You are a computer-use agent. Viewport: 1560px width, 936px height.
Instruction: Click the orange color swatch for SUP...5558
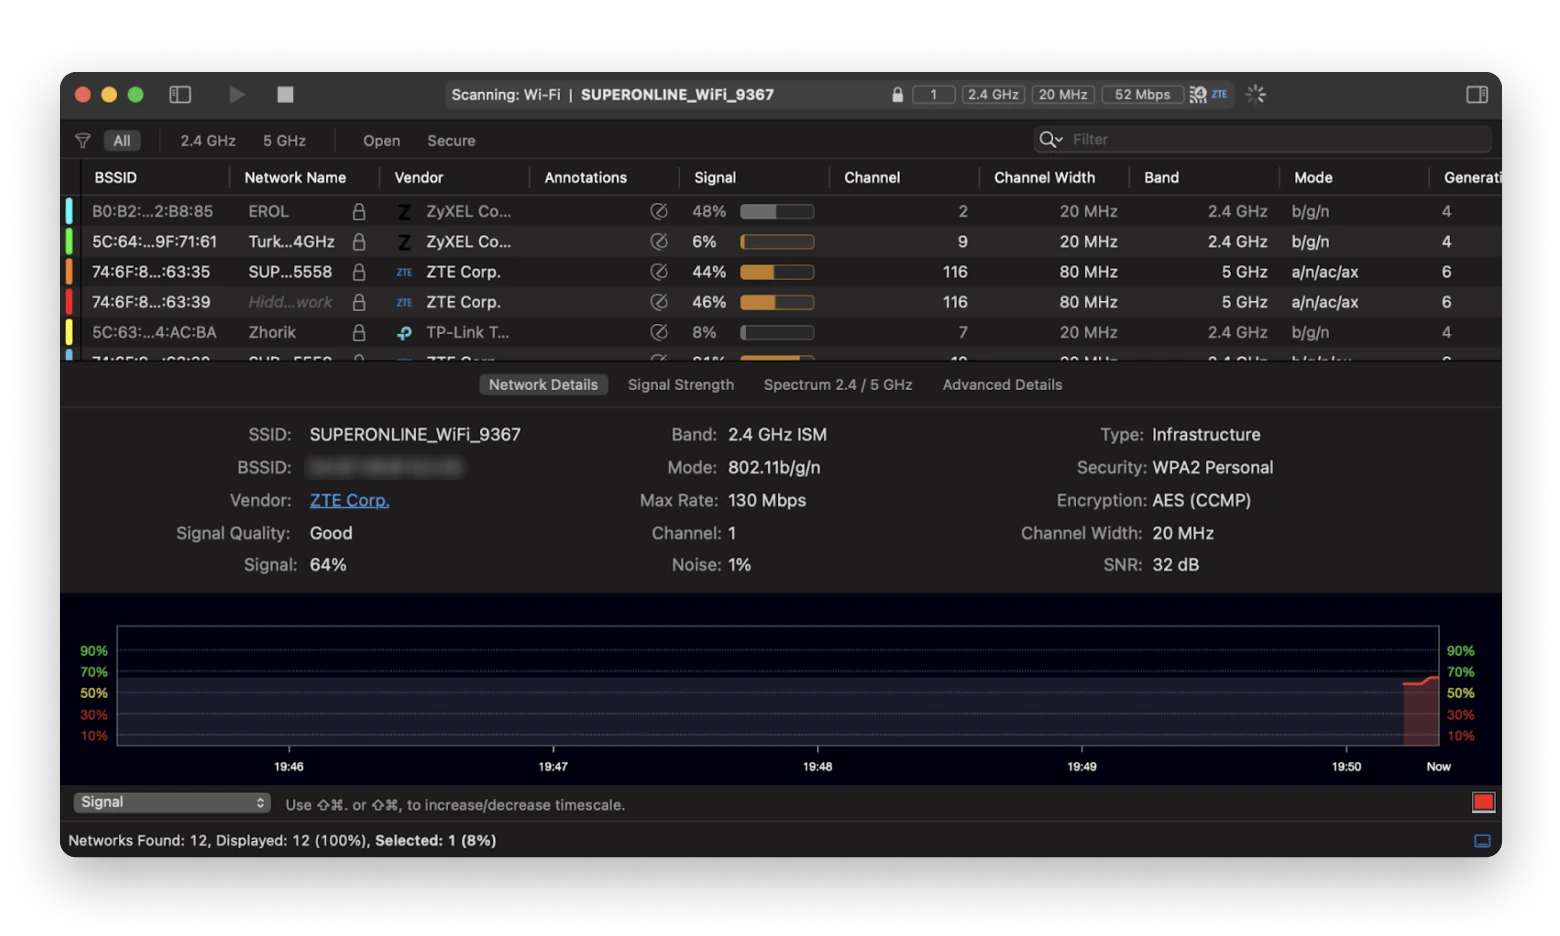[69, 271]
